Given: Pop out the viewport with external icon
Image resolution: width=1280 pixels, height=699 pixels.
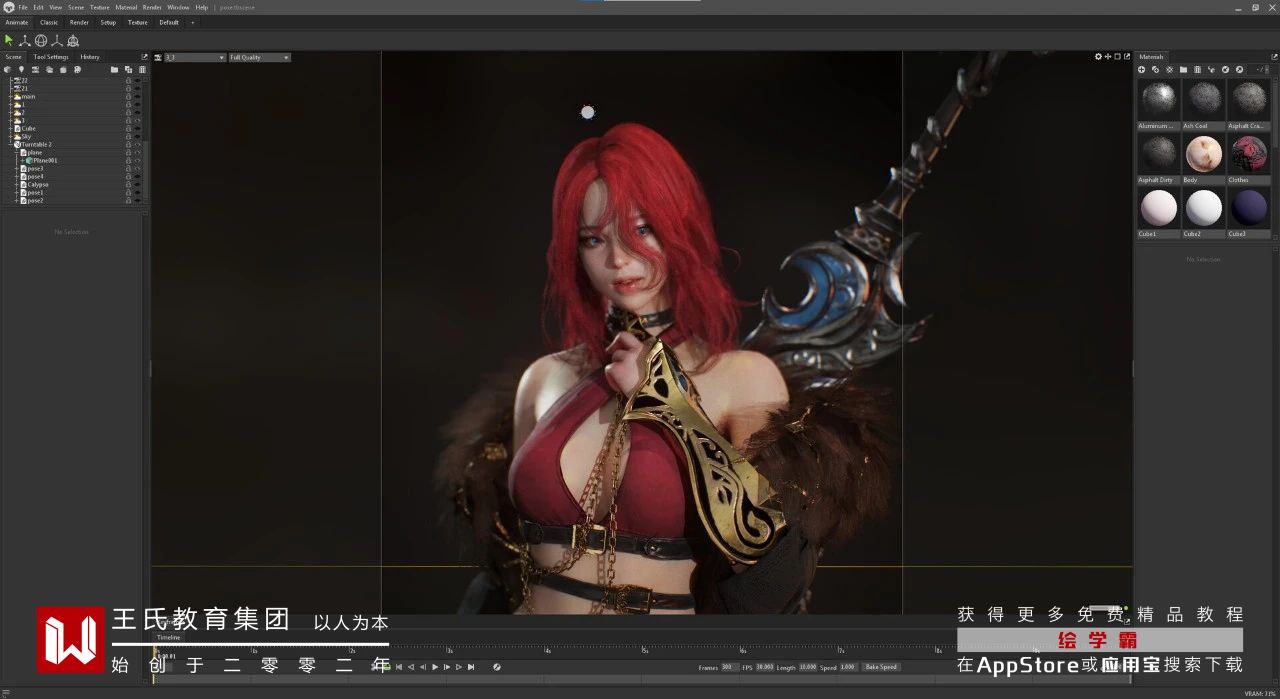Looking at the screenshot, I should (x=1127, y=57).
